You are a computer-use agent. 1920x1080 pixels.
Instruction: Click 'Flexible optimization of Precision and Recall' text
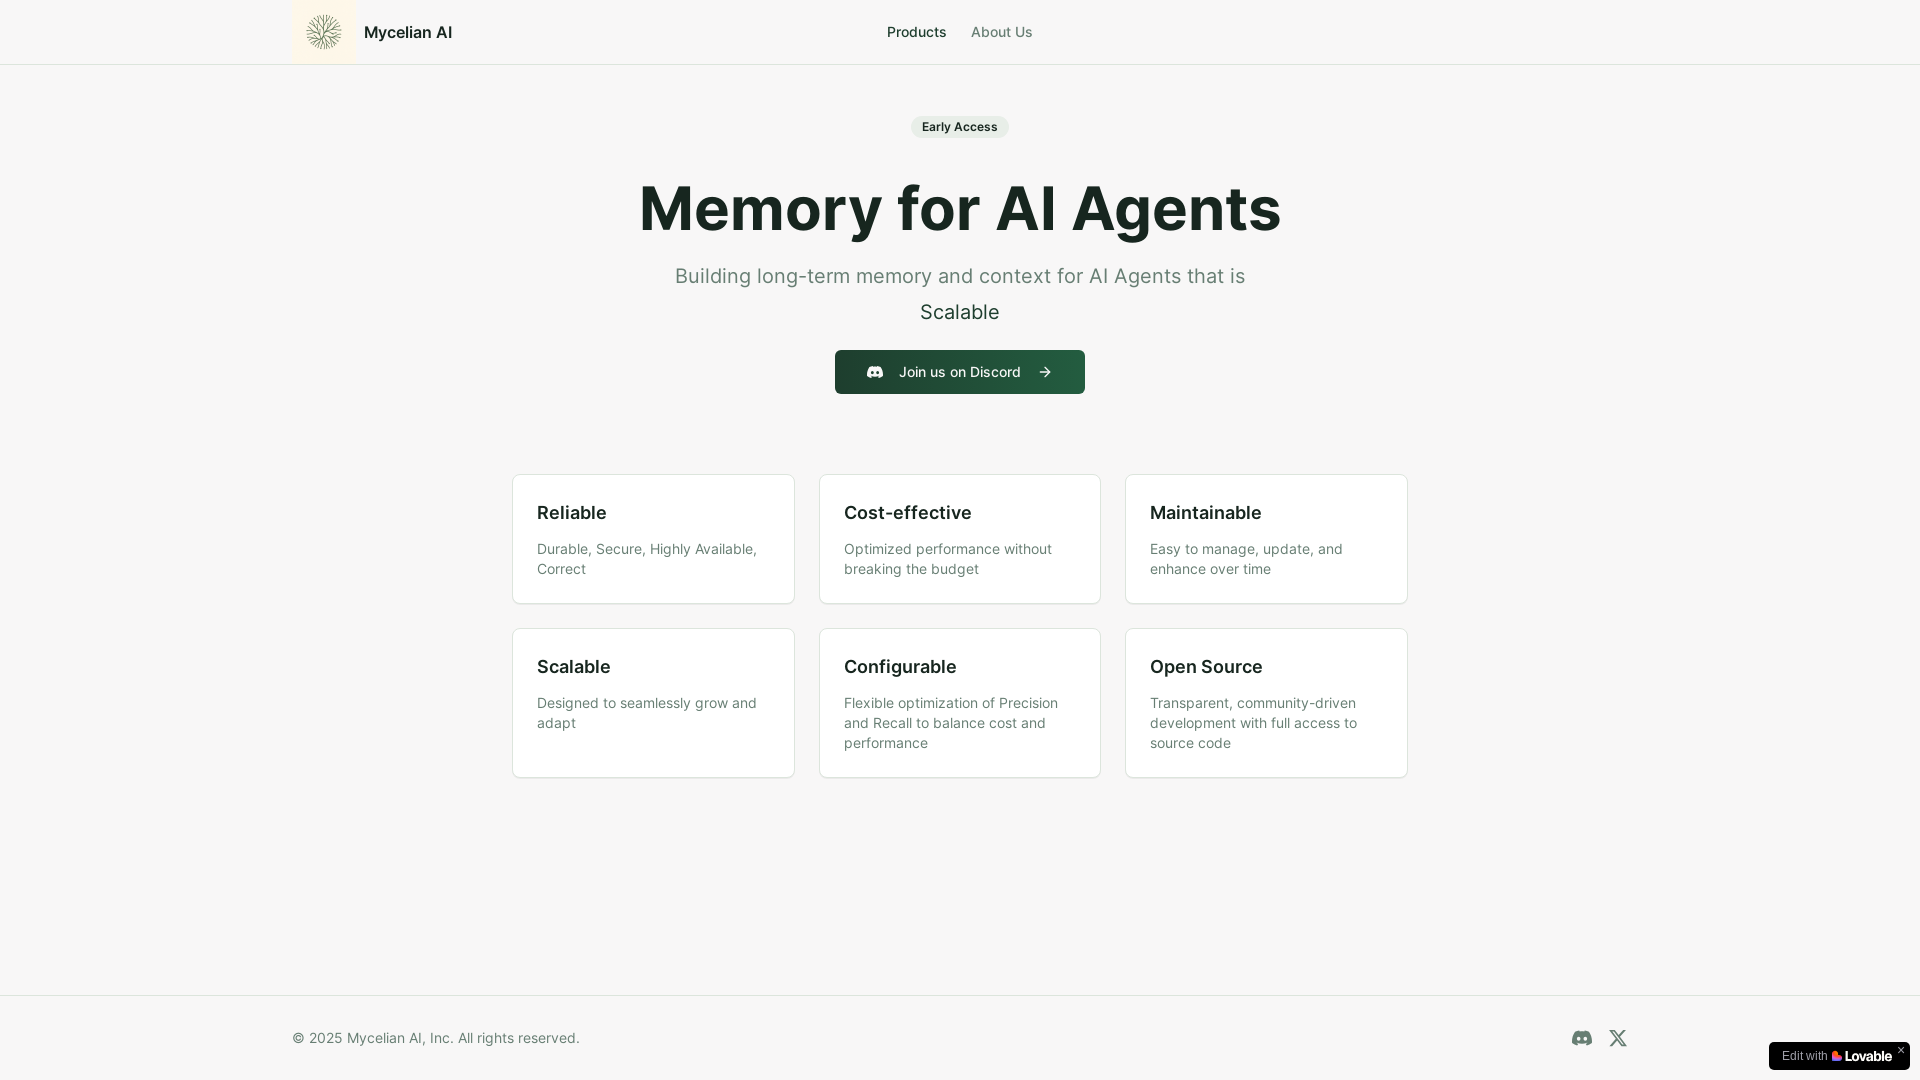coord(951,723)
